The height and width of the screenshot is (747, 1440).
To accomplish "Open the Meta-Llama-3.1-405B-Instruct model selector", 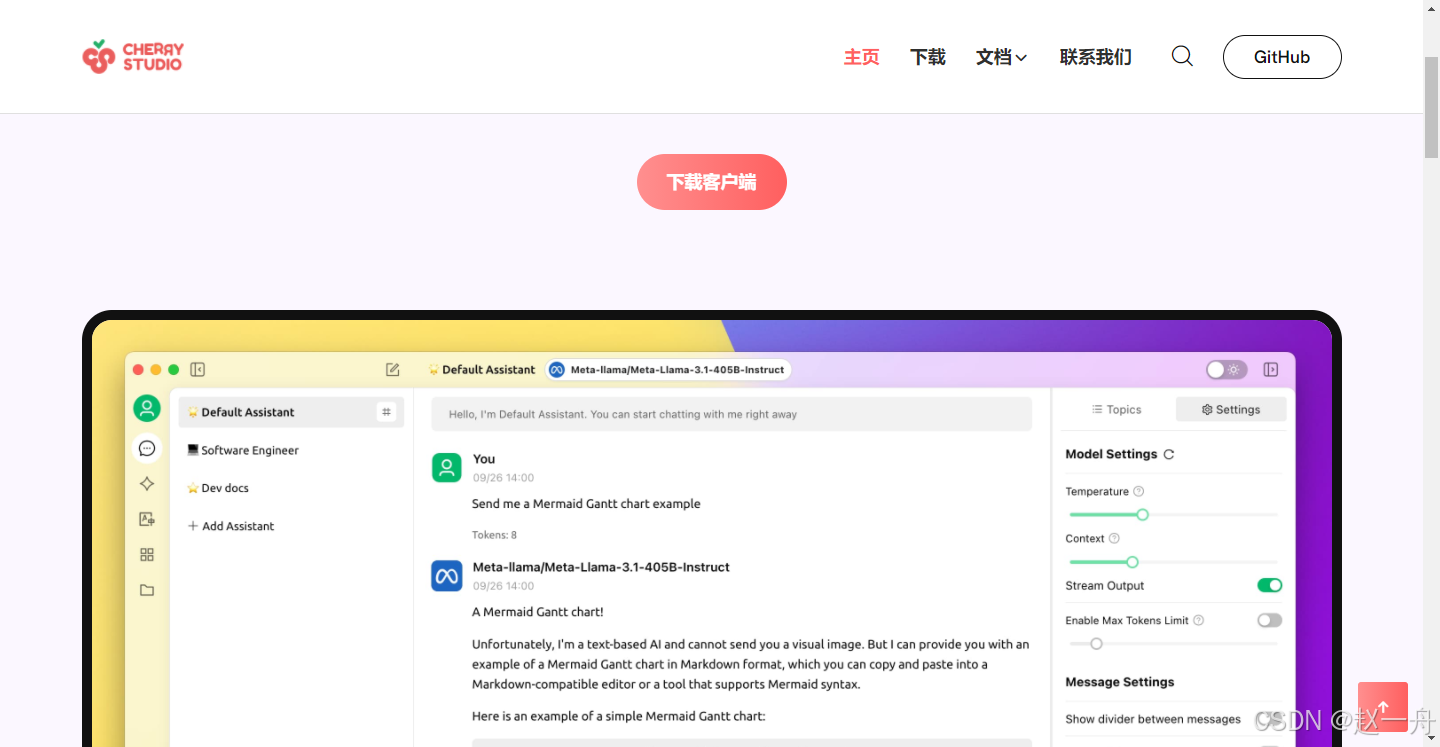I will coord(669,370).
